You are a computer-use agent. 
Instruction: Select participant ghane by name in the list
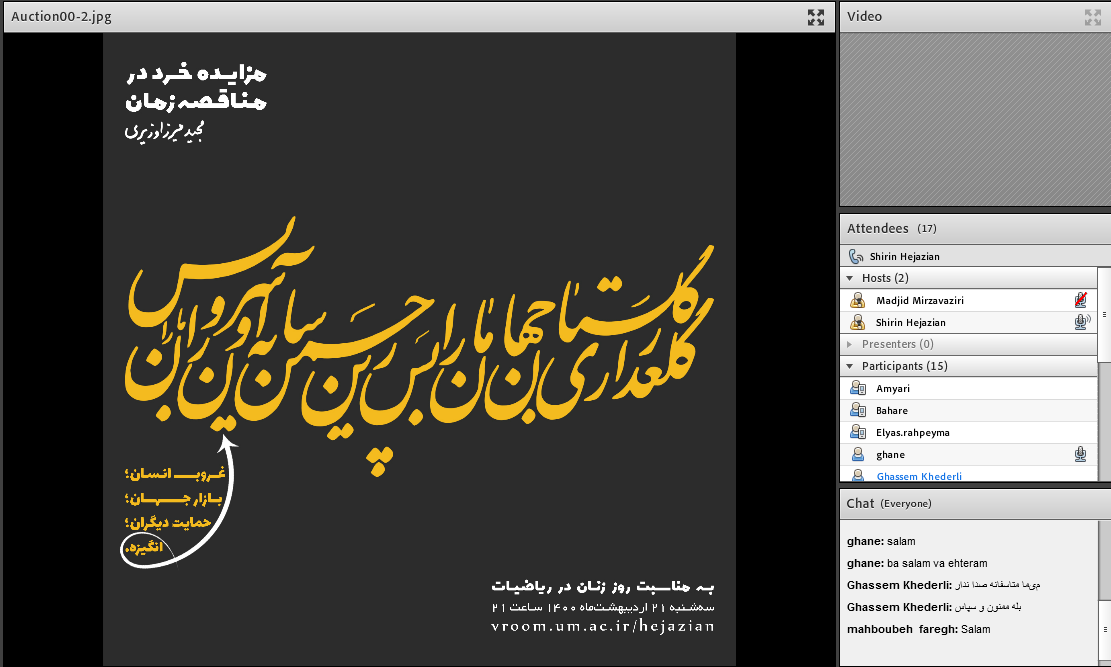tap(890, 455)
